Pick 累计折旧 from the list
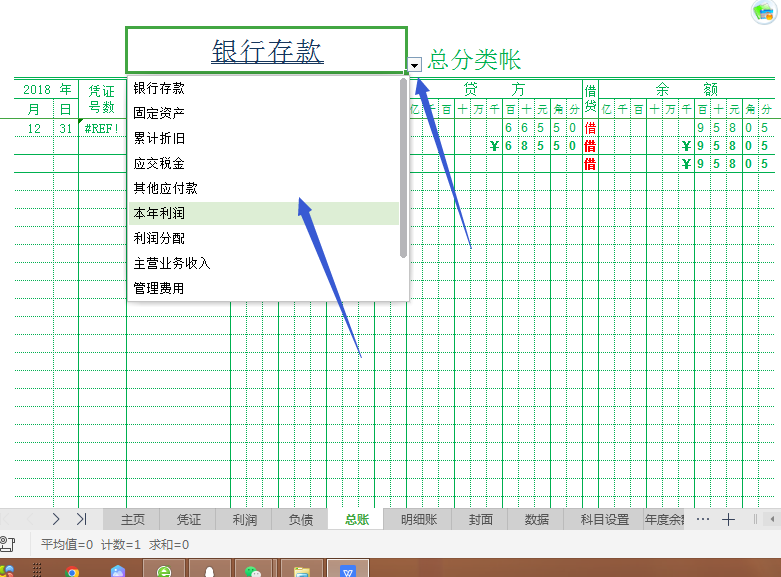 tap(263, 138)
